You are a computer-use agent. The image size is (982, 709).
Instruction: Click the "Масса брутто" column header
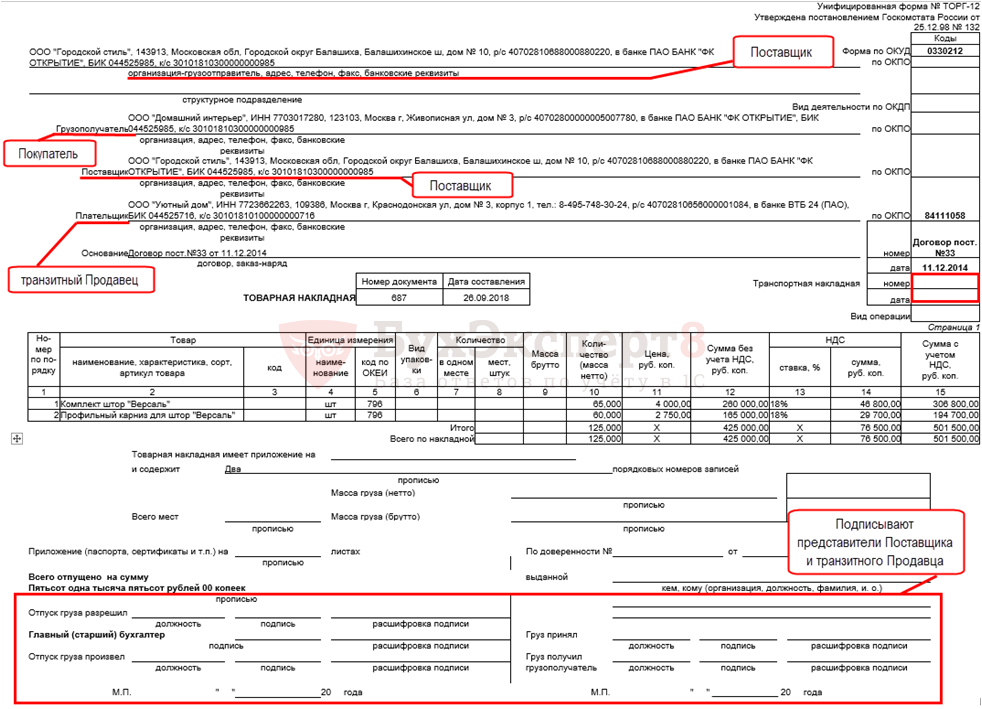[x=545, y=360]
